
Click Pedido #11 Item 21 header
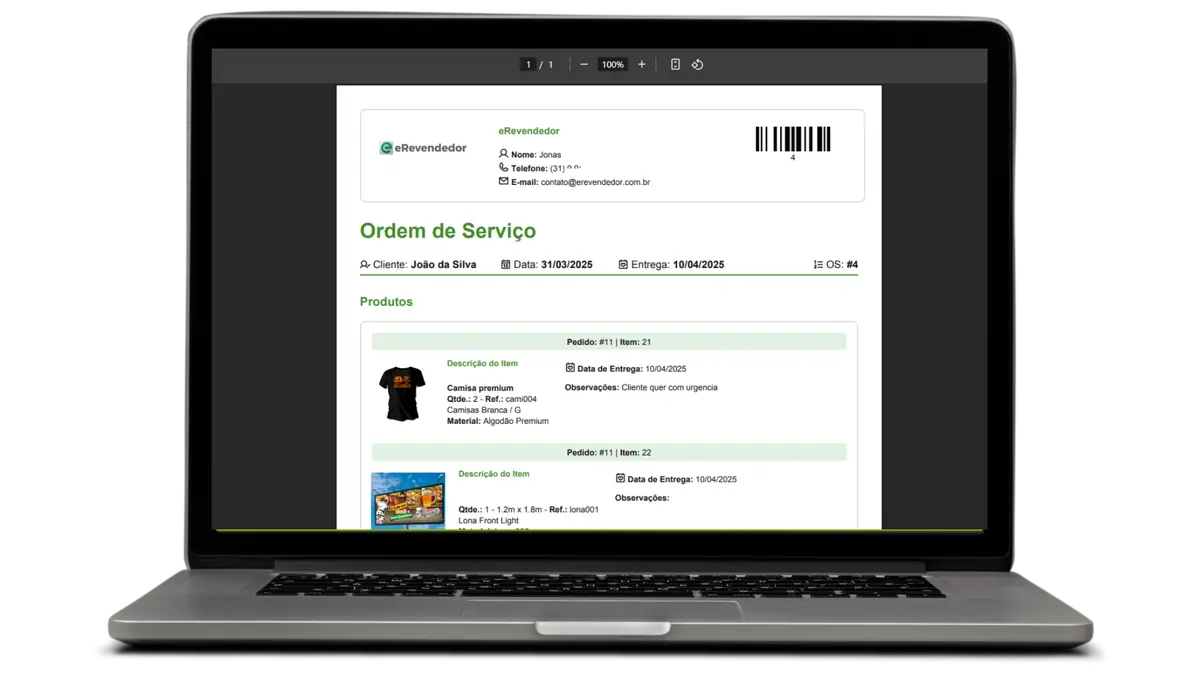609,342
